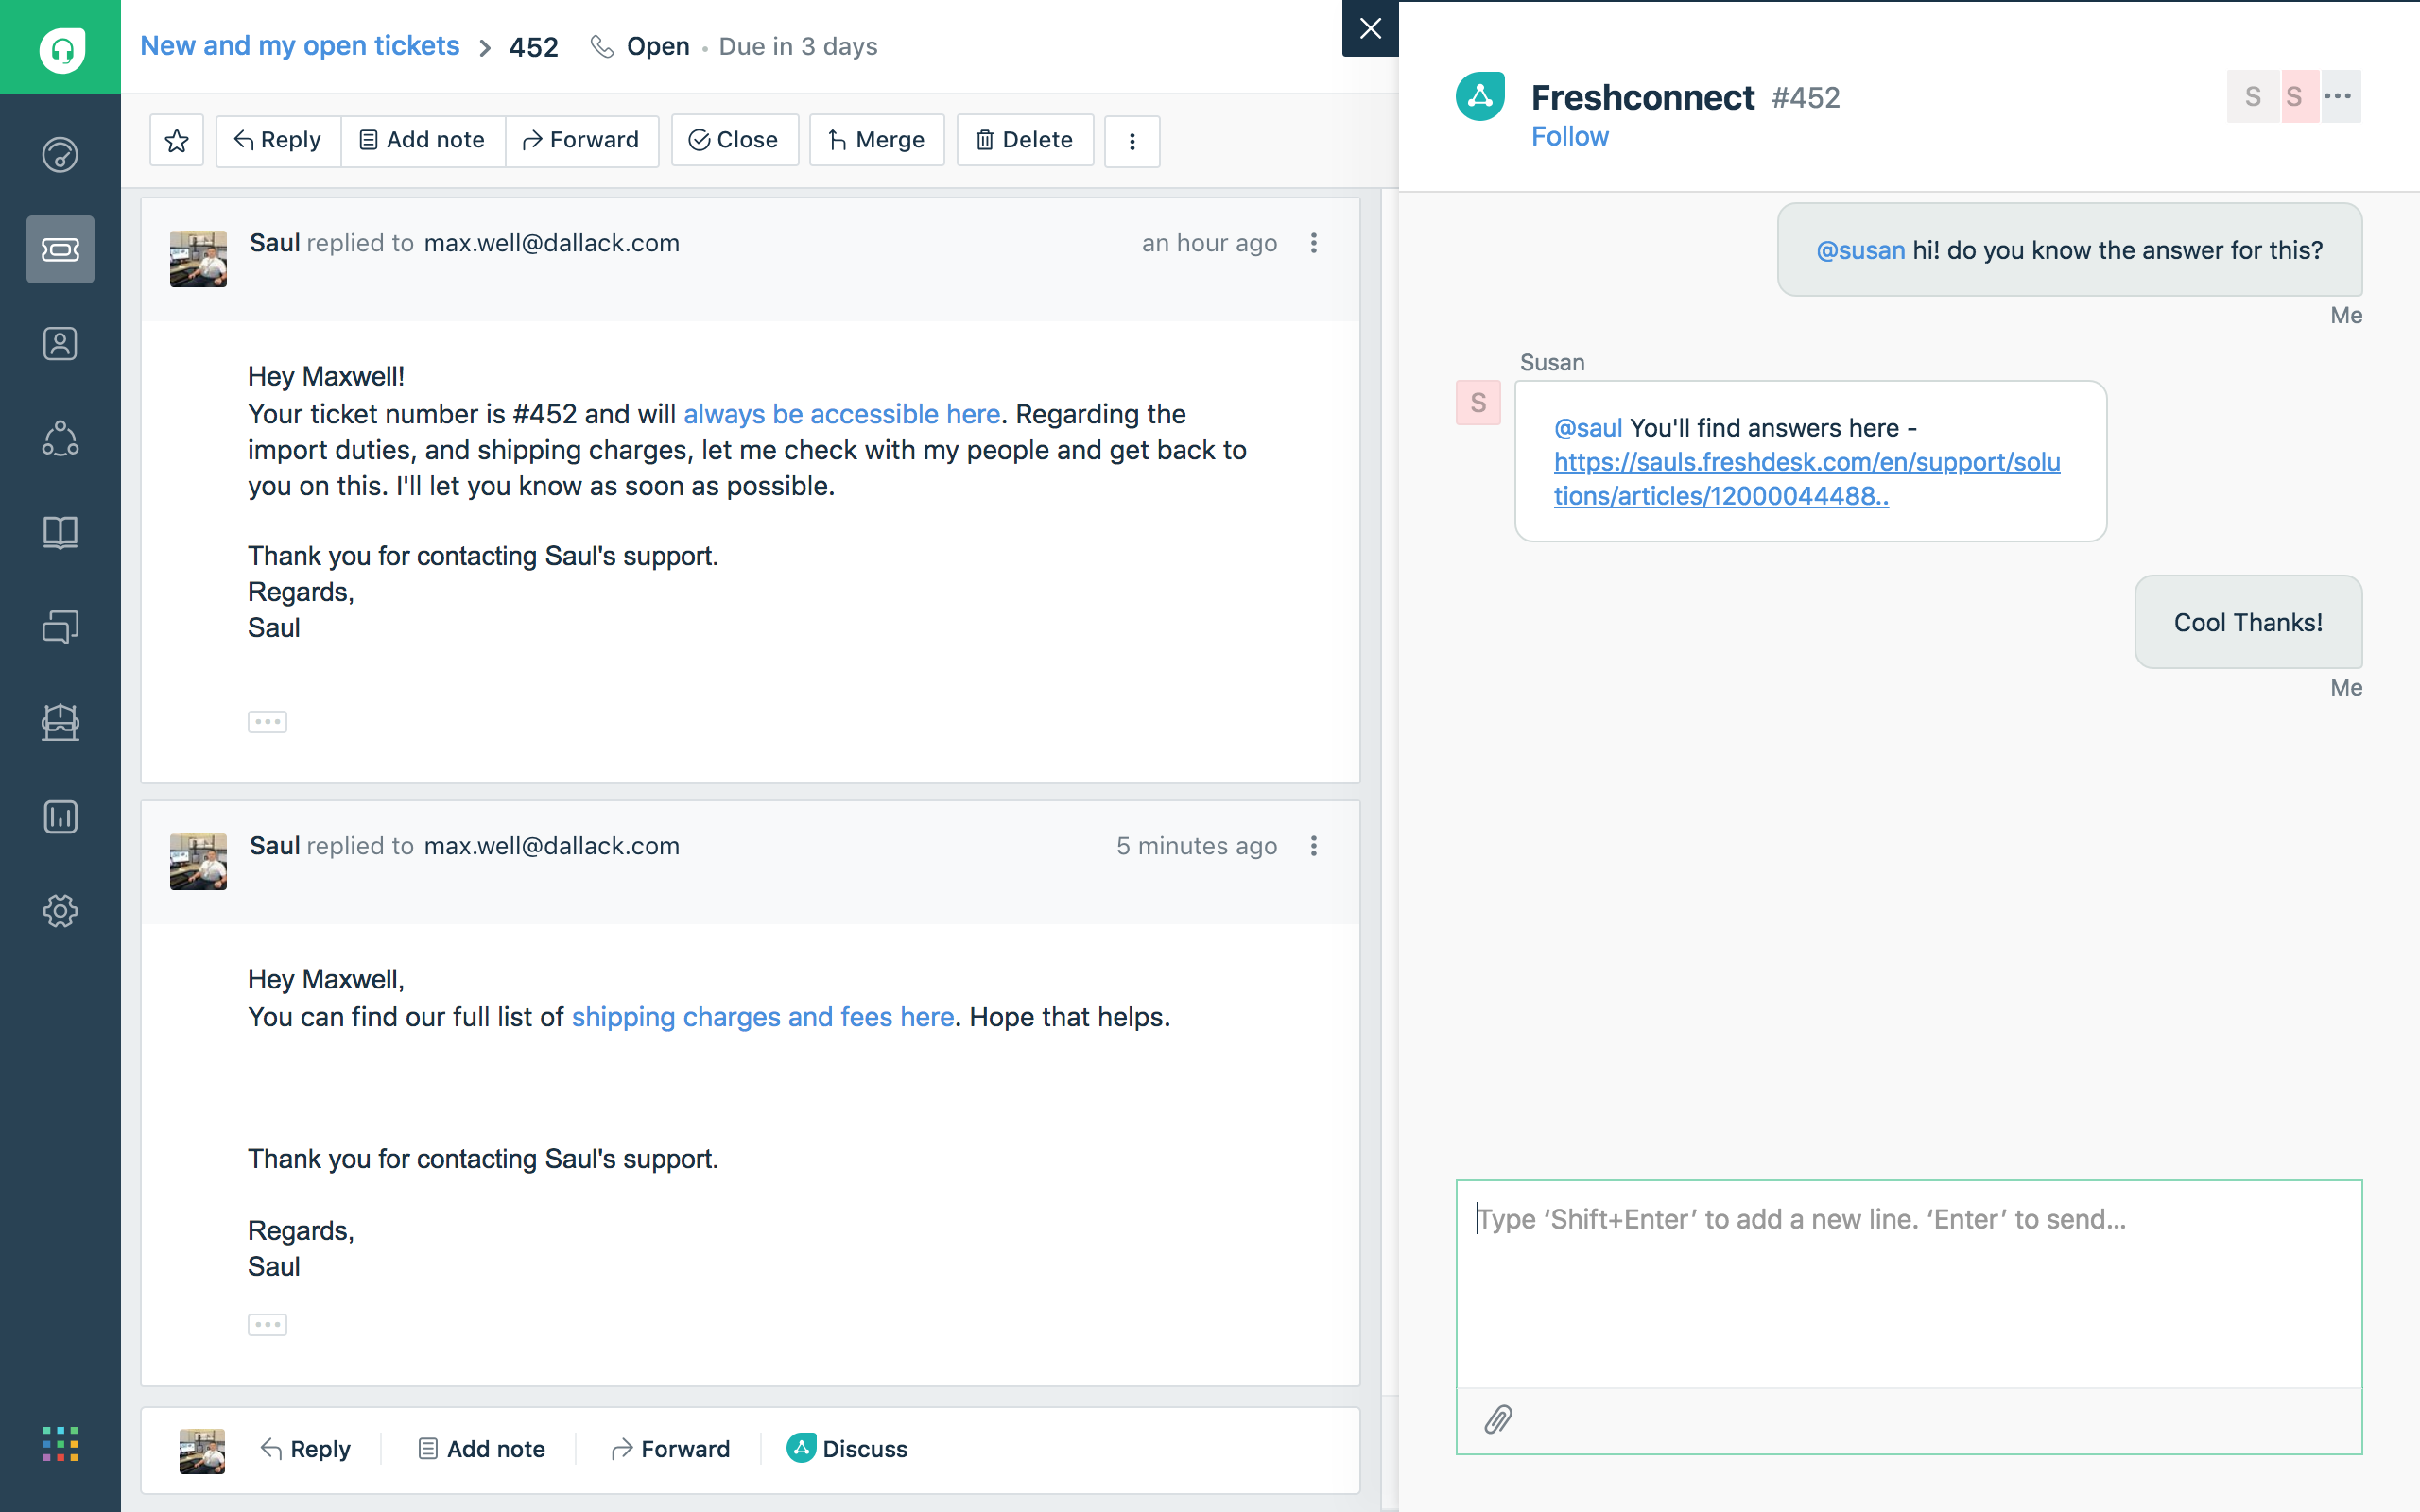Follow the Freshconnect #452 conversation
Image resolution: width=2420 pixels, height=1512 pixels.
pyautogui.click(x=1570, y=136)
